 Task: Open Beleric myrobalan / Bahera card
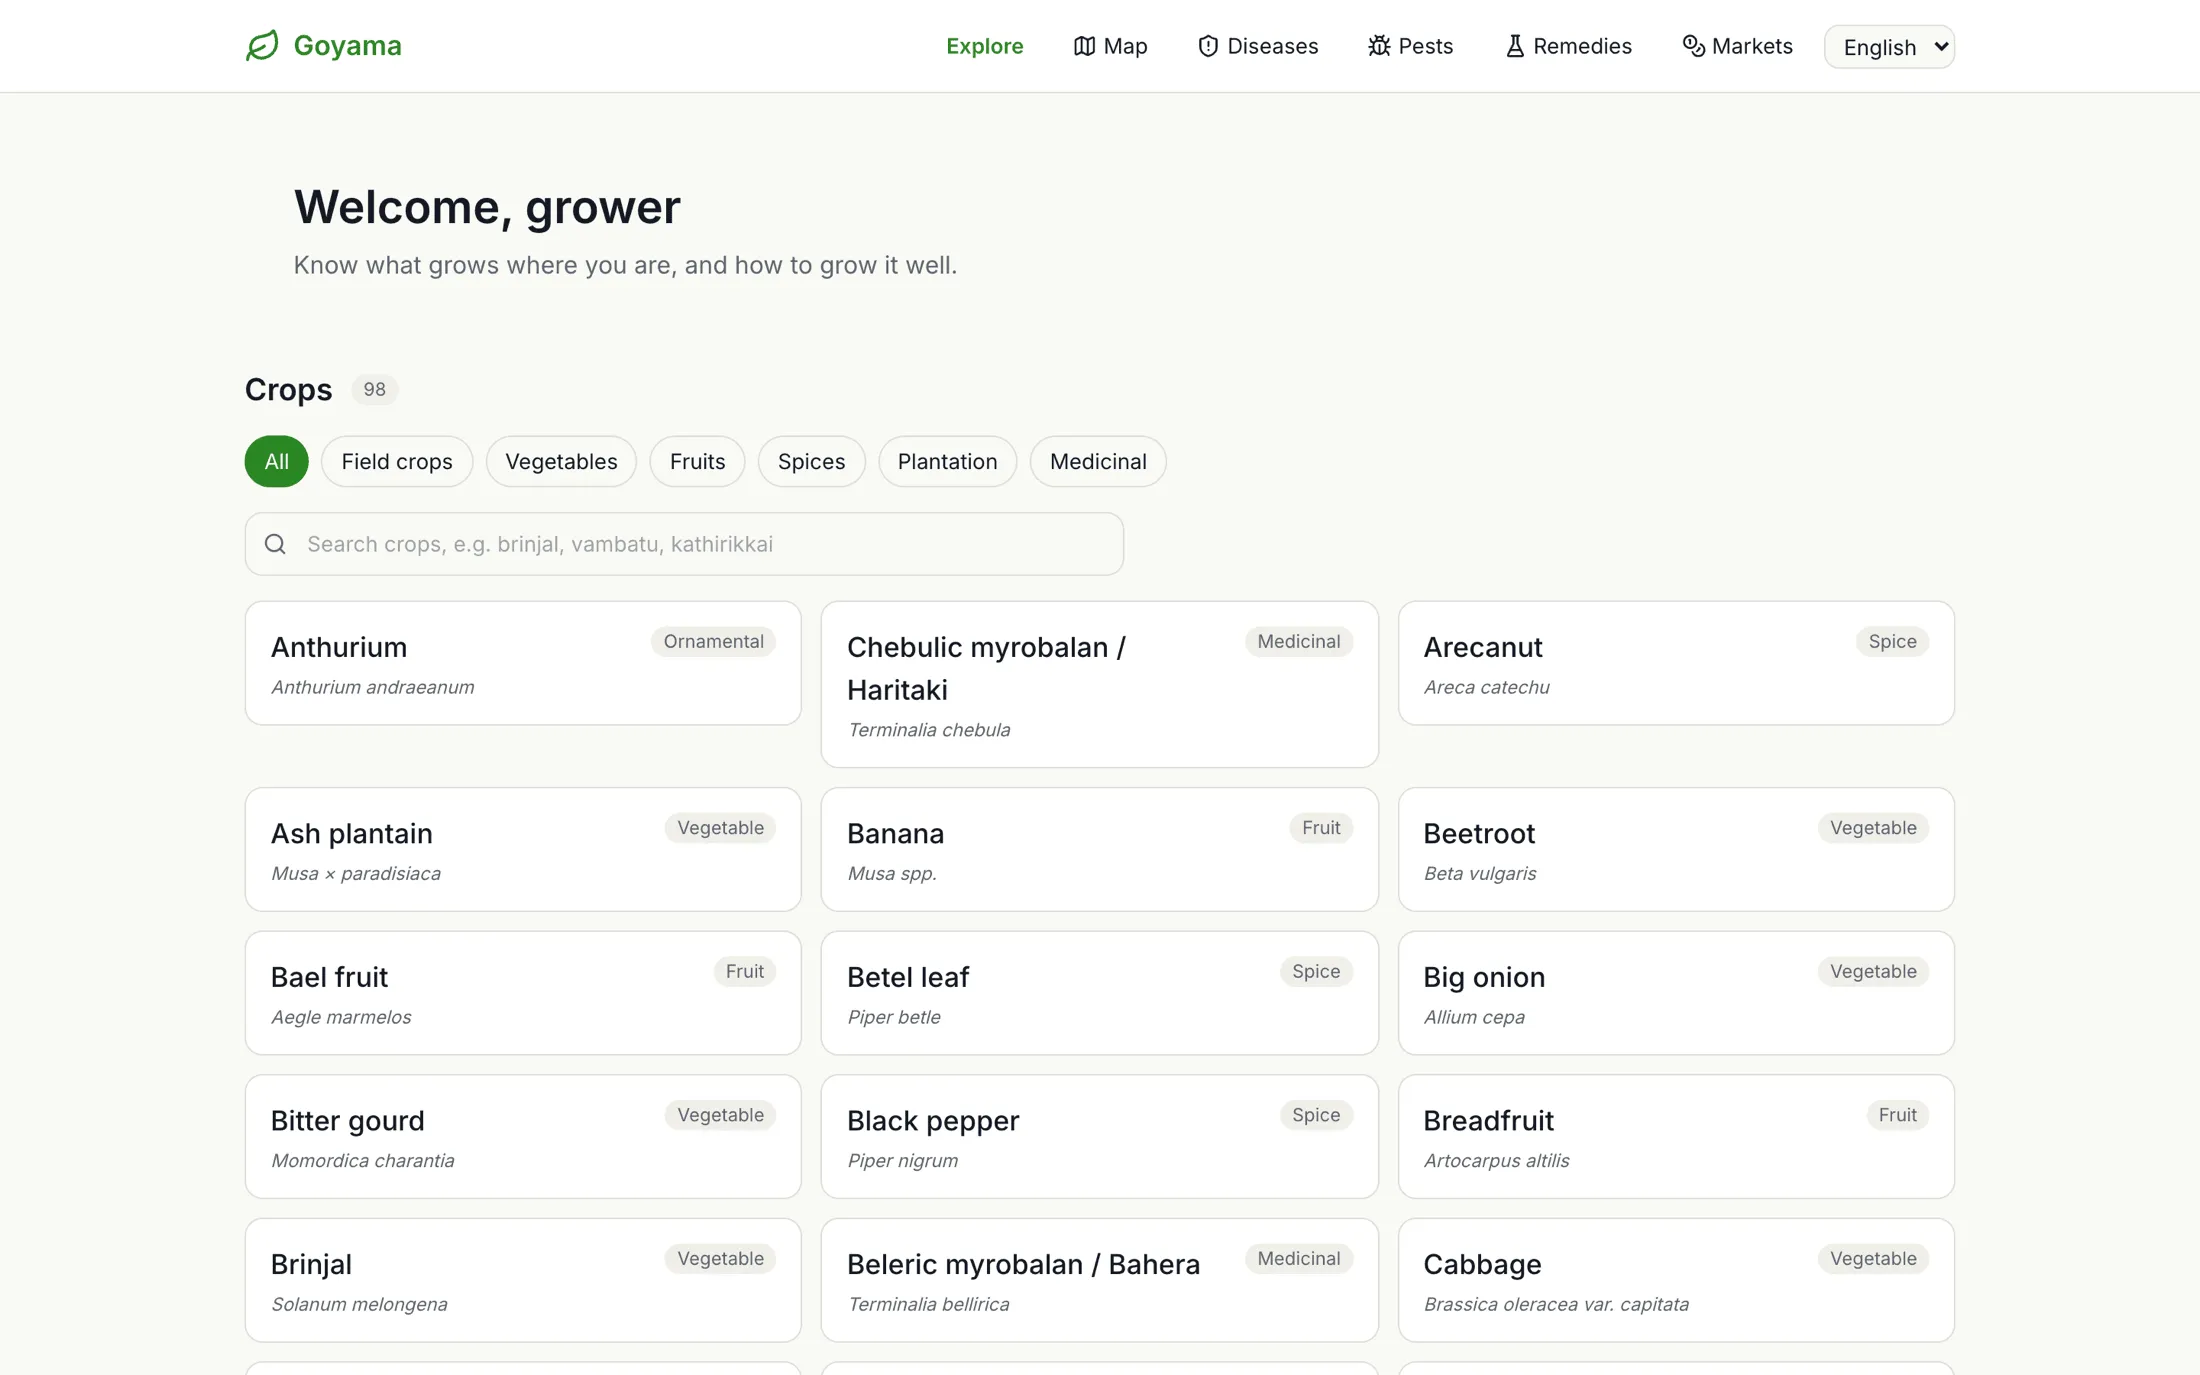1099,1280
